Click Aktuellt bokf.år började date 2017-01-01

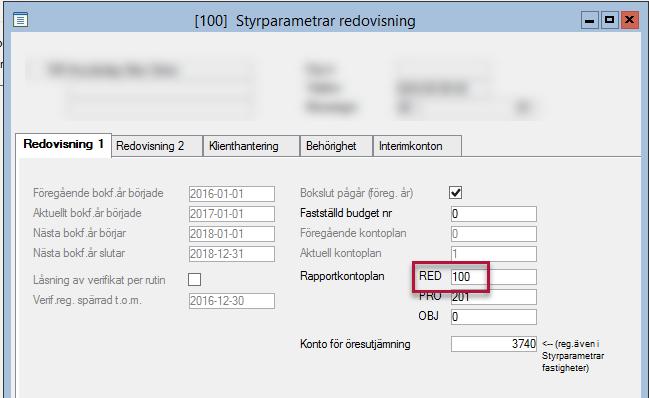pyautogui.click(x=232, y=214)
